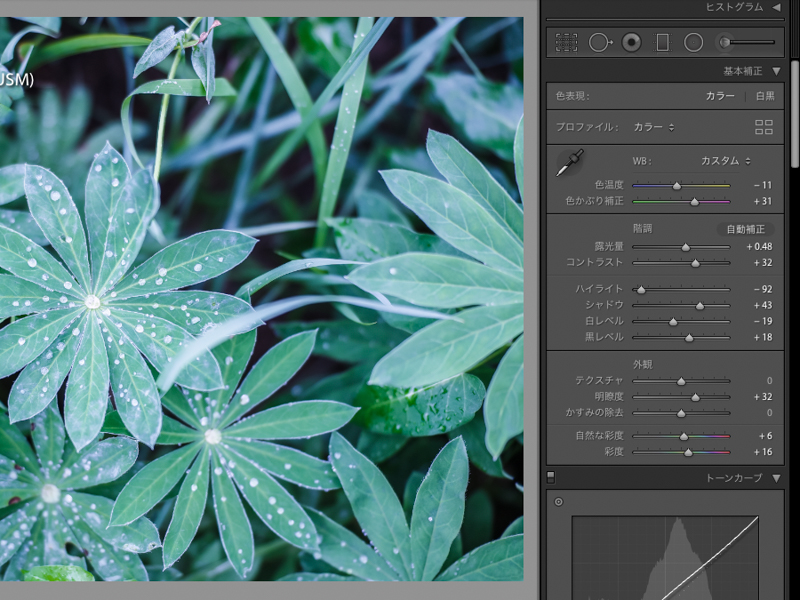Adjust the コントラスト slider

[x=681, y=263]
